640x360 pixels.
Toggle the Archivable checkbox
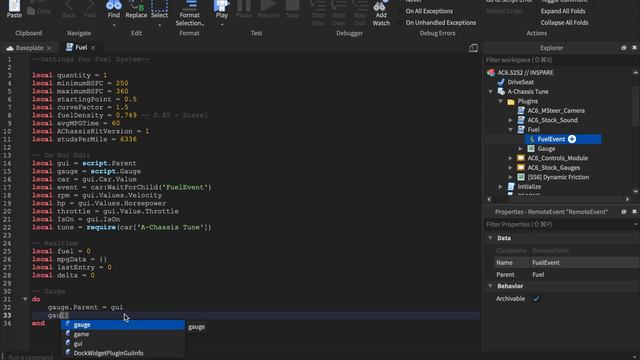pos(536,299)
